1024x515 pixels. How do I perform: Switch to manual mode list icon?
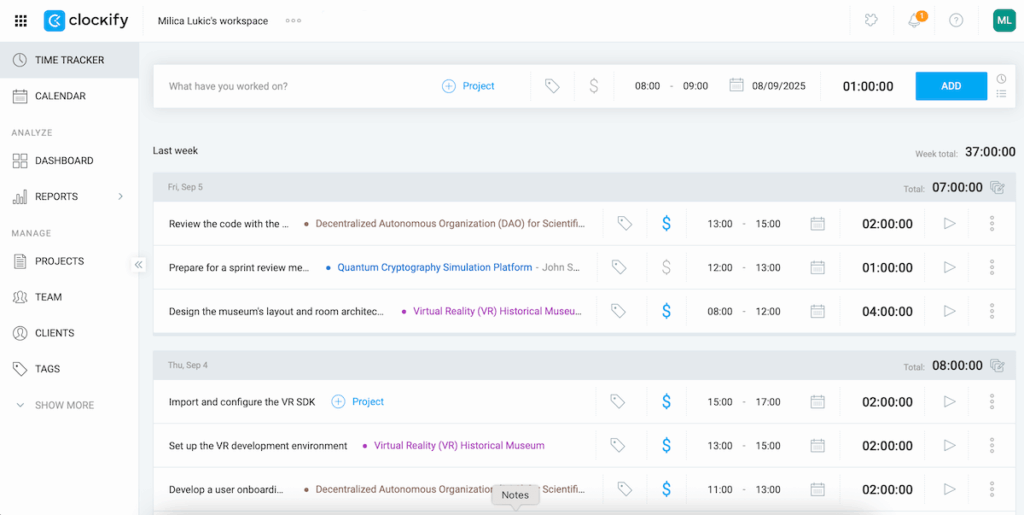point(1001,94)
